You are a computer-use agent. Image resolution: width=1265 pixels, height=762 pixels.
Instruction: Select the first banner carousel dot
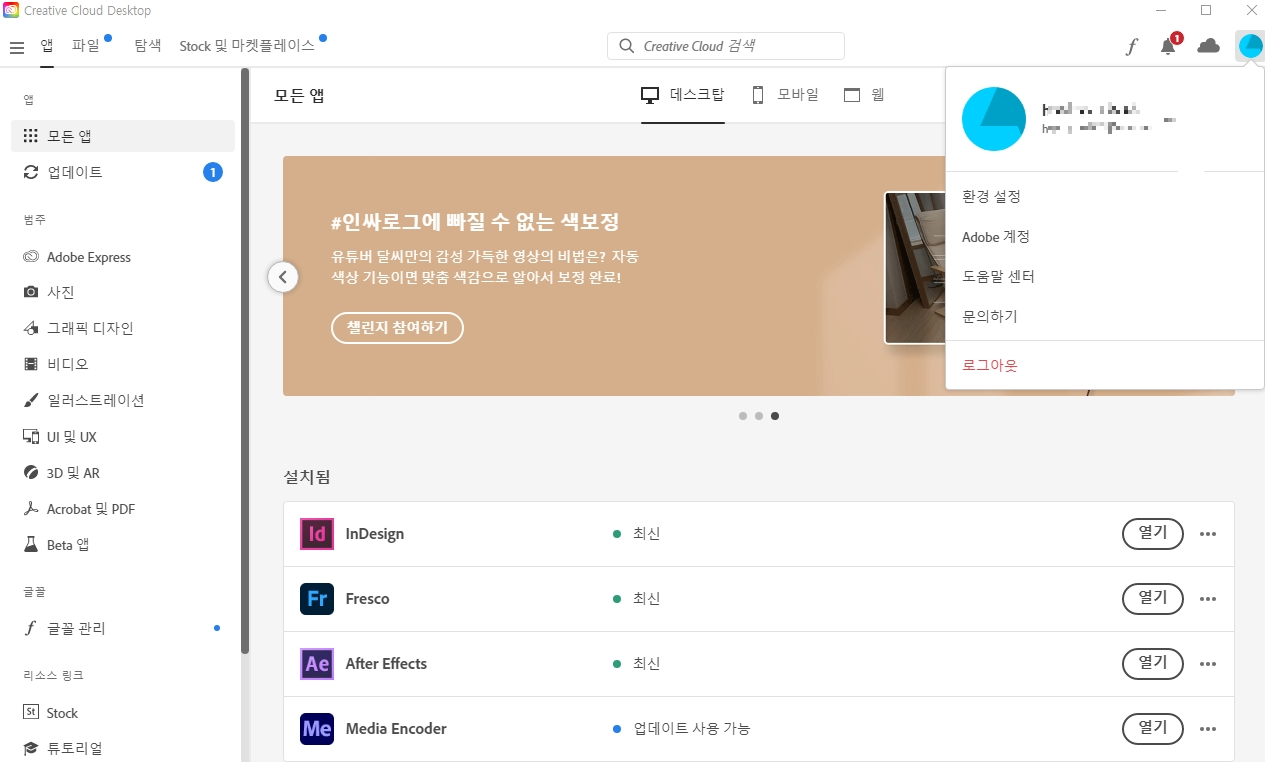743,416
